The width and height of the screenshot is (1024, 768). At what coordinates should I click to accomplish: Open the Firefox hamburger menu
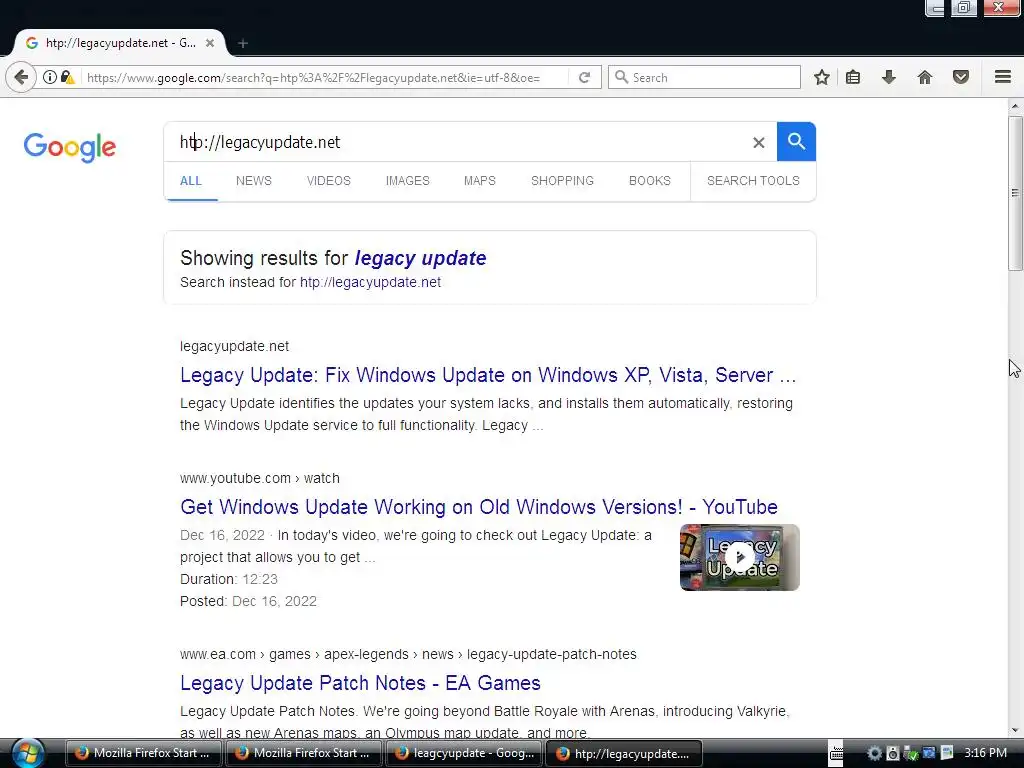(x=1003, y=77)
